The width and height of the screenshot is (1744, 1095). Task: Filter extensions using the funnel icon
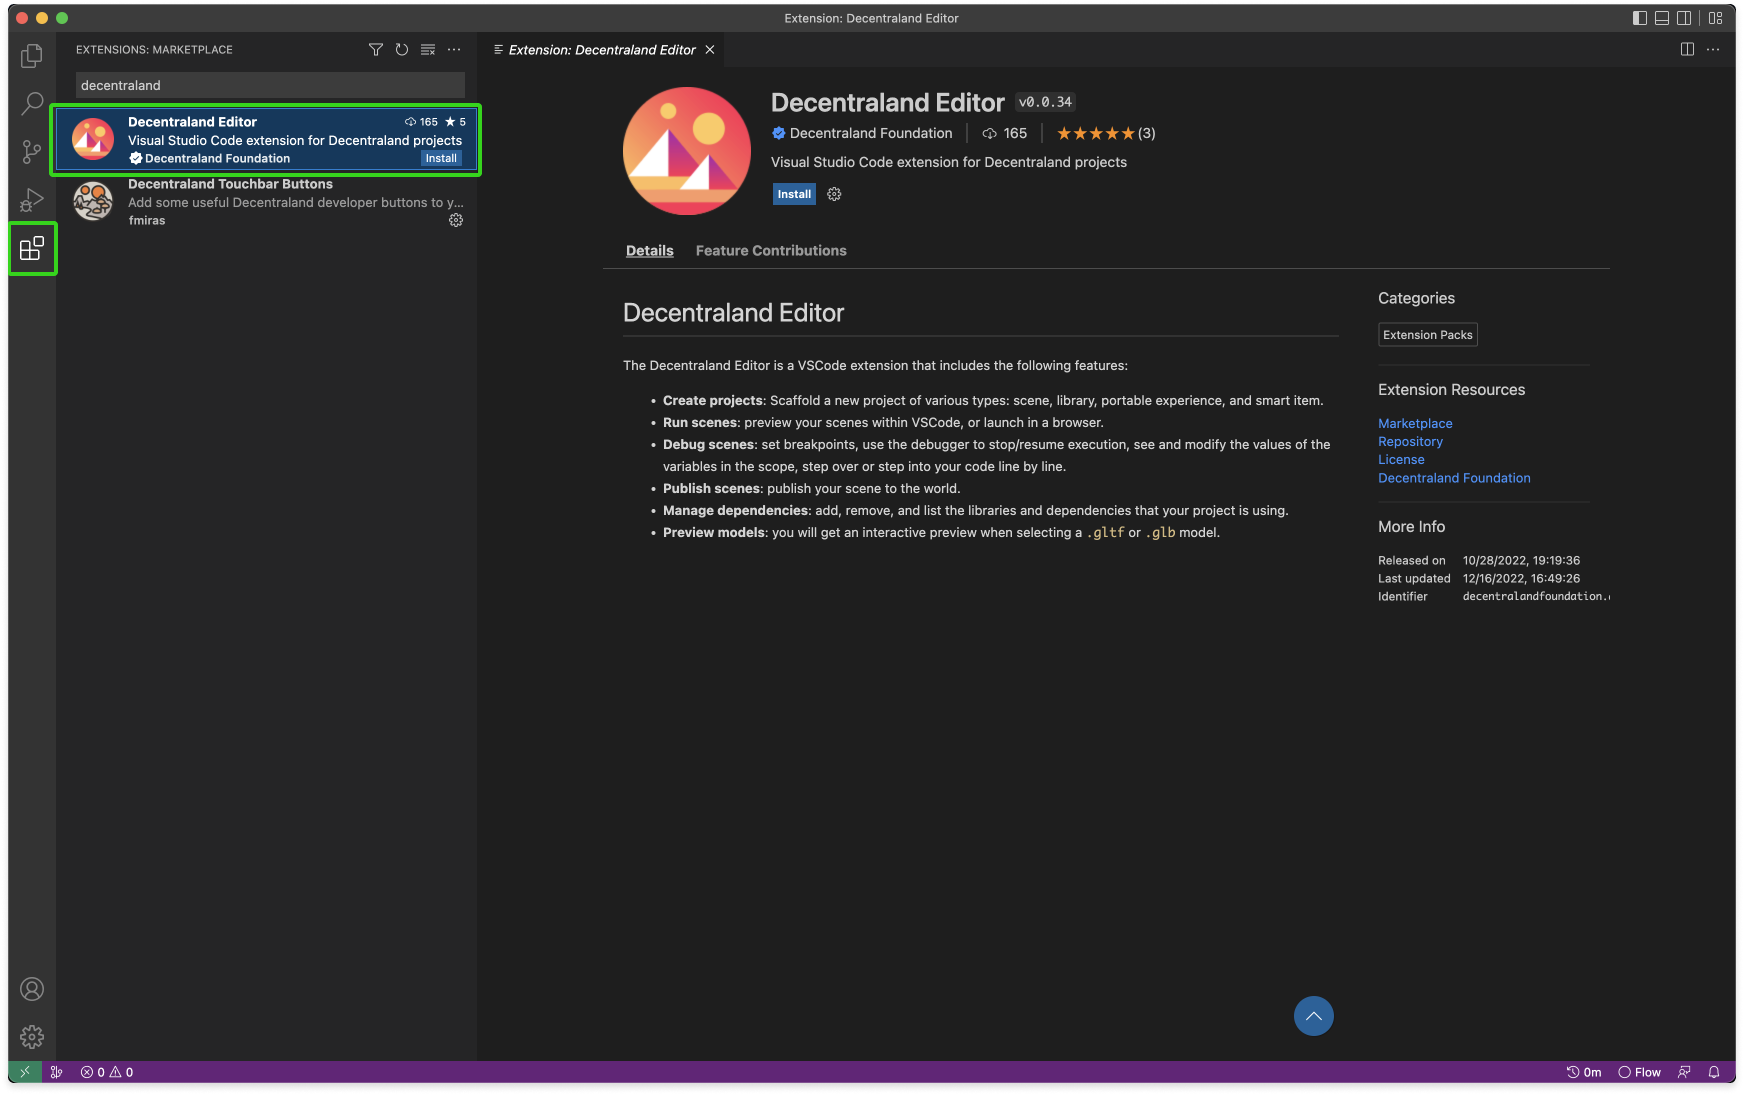[376, 50]
